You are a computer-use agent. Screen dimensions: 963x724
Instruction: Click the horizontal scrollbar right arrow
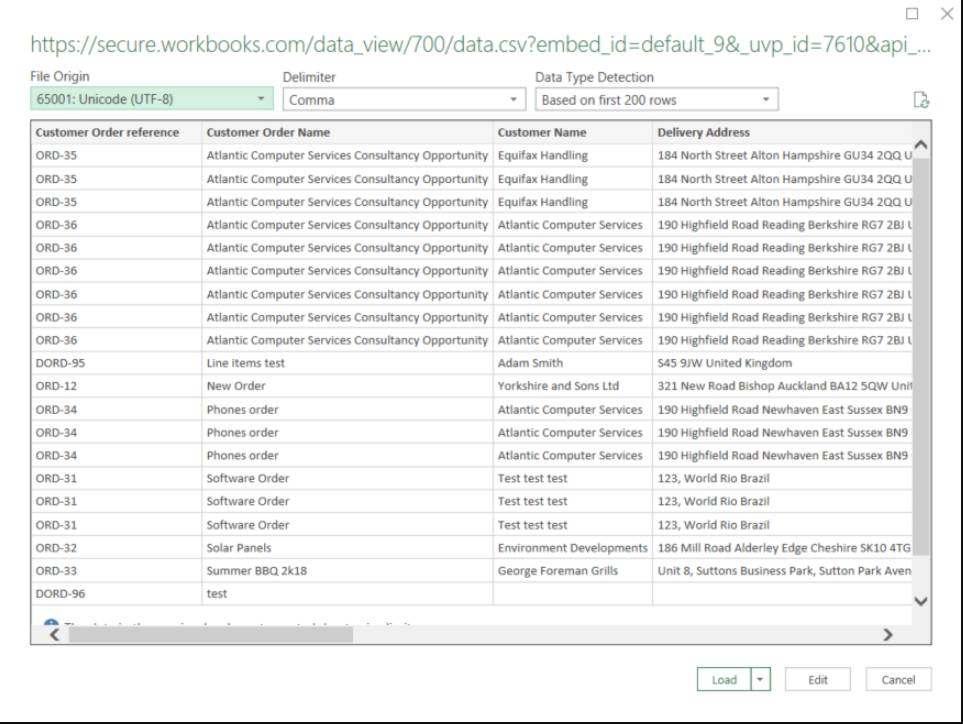(883, 634)
